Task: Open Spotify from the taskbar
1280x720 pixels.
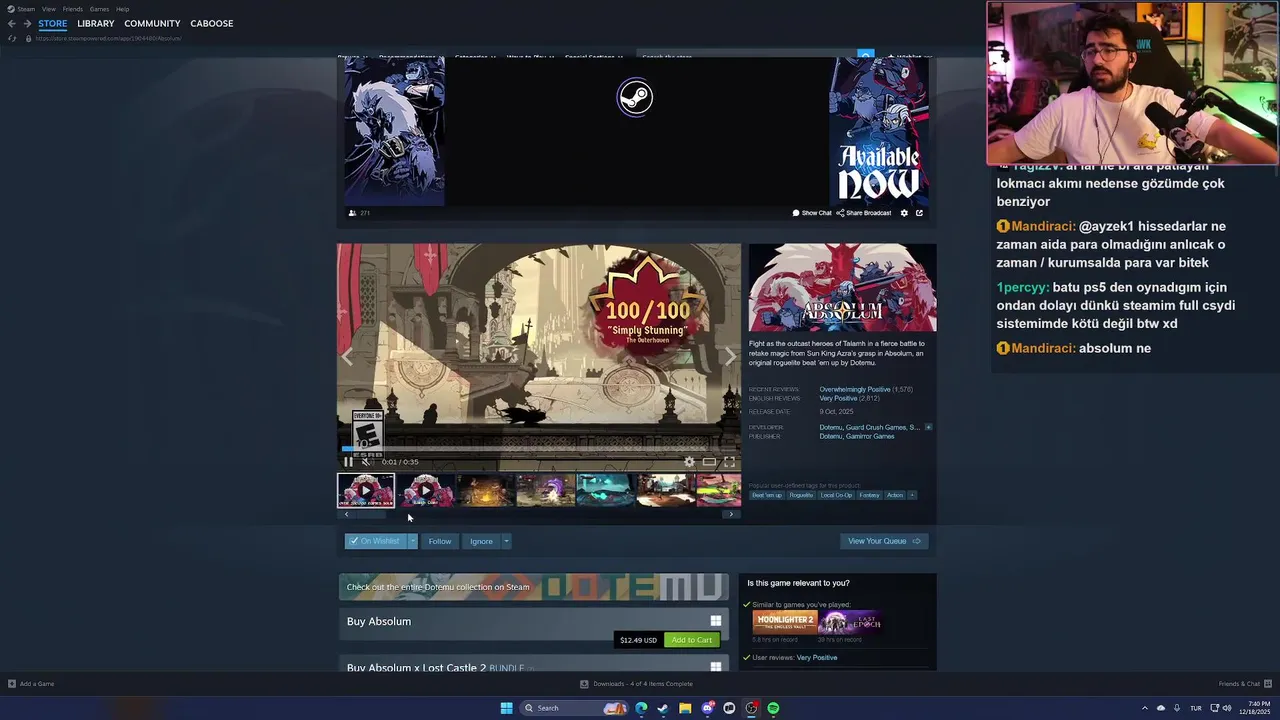Action: 773,708
